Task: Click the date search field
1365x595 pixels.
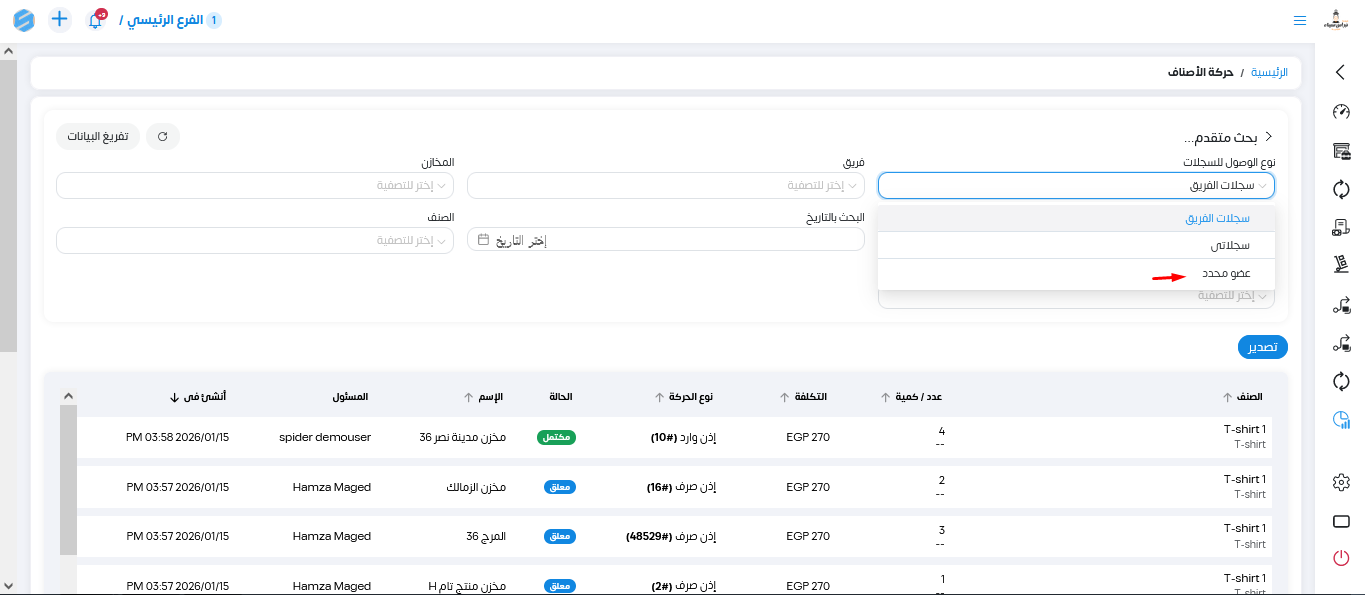Action: (665, 240)
